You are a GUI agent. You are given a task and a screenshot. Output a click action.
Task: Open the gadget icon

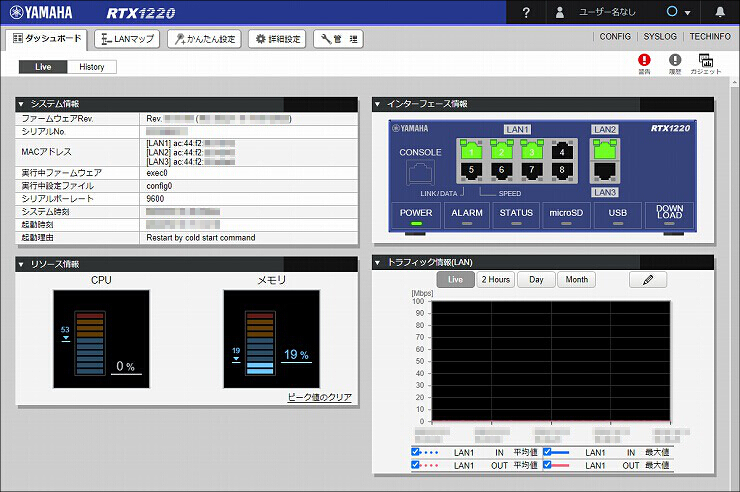click(706, 60)
